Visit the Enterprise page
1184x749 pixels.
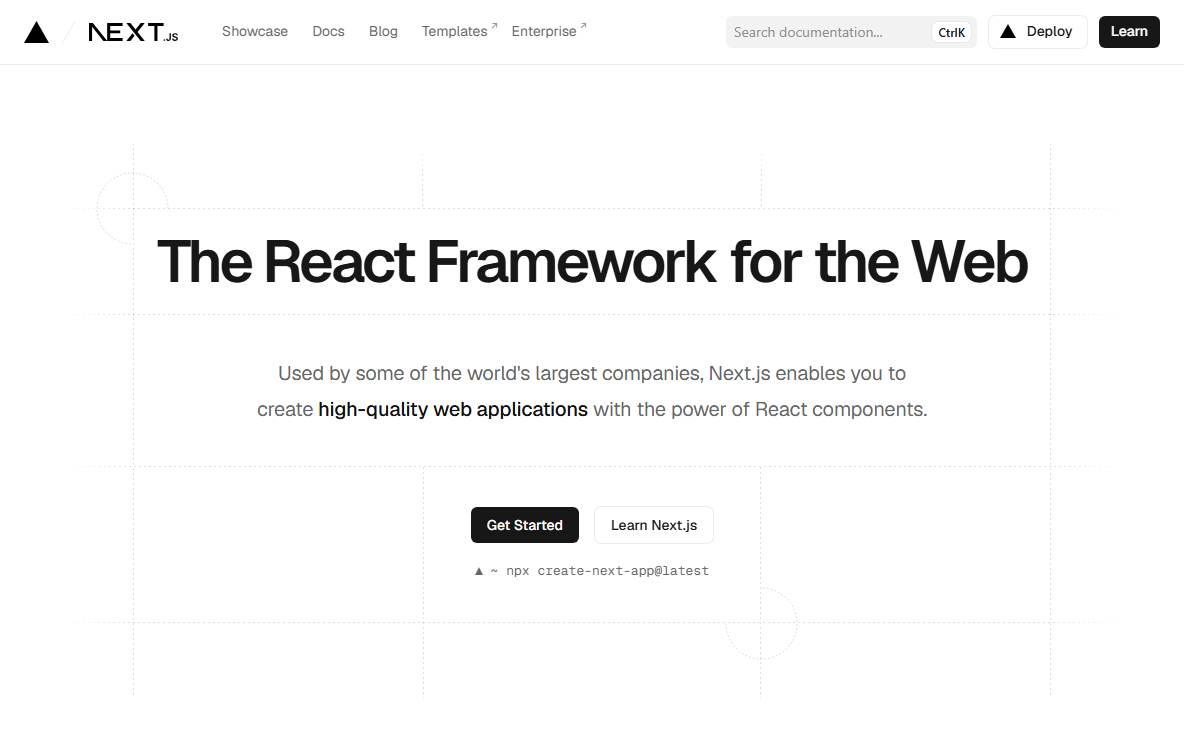point(549,32)
